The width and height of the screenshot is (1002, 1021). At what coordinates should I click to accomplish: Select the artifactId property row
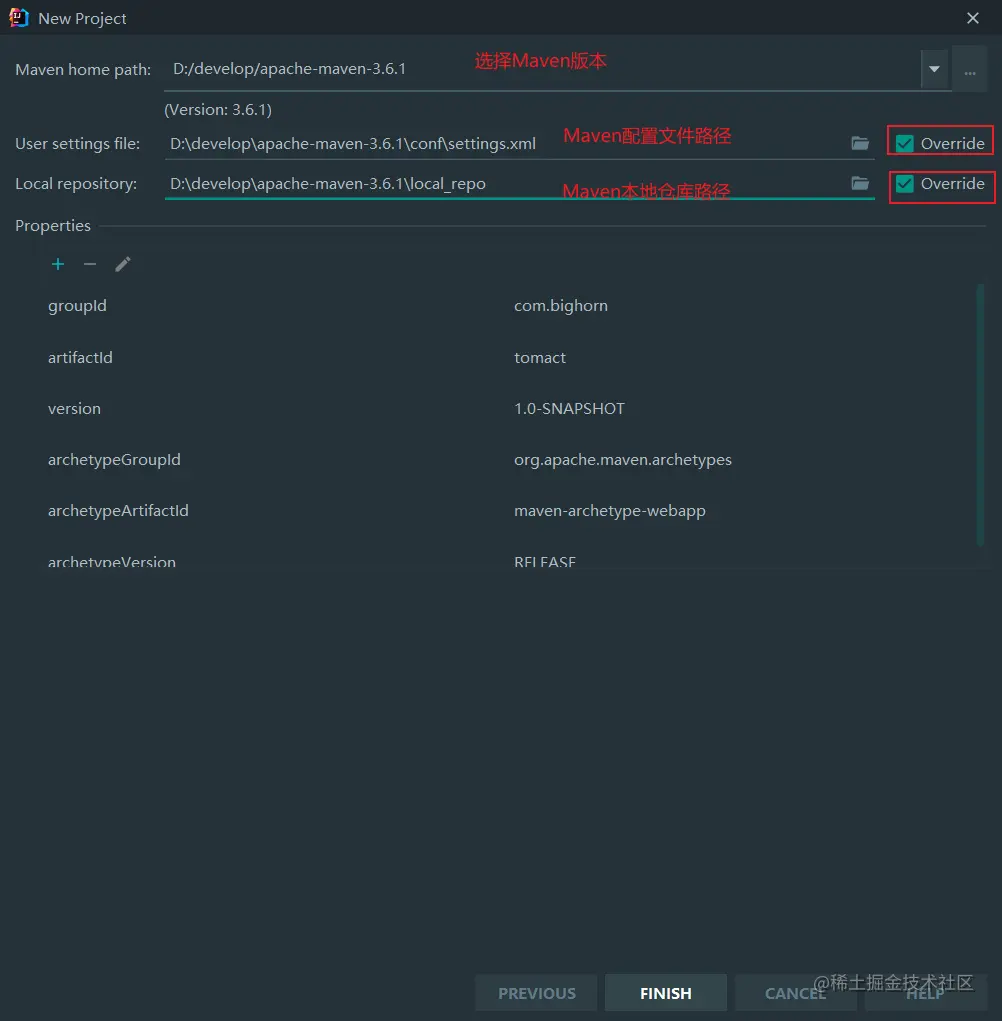click(508, 357)
